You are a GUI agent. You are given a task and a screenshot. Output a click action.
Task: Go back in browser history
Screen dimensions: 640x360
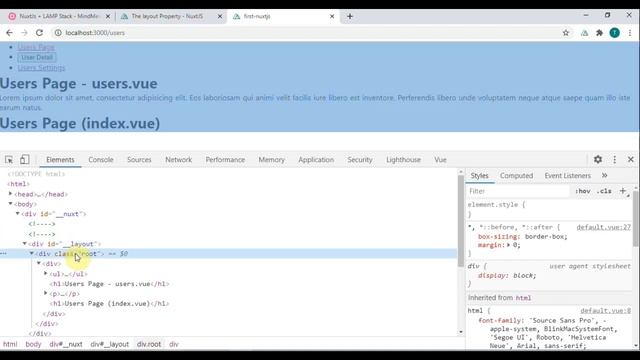coord(9,33)
